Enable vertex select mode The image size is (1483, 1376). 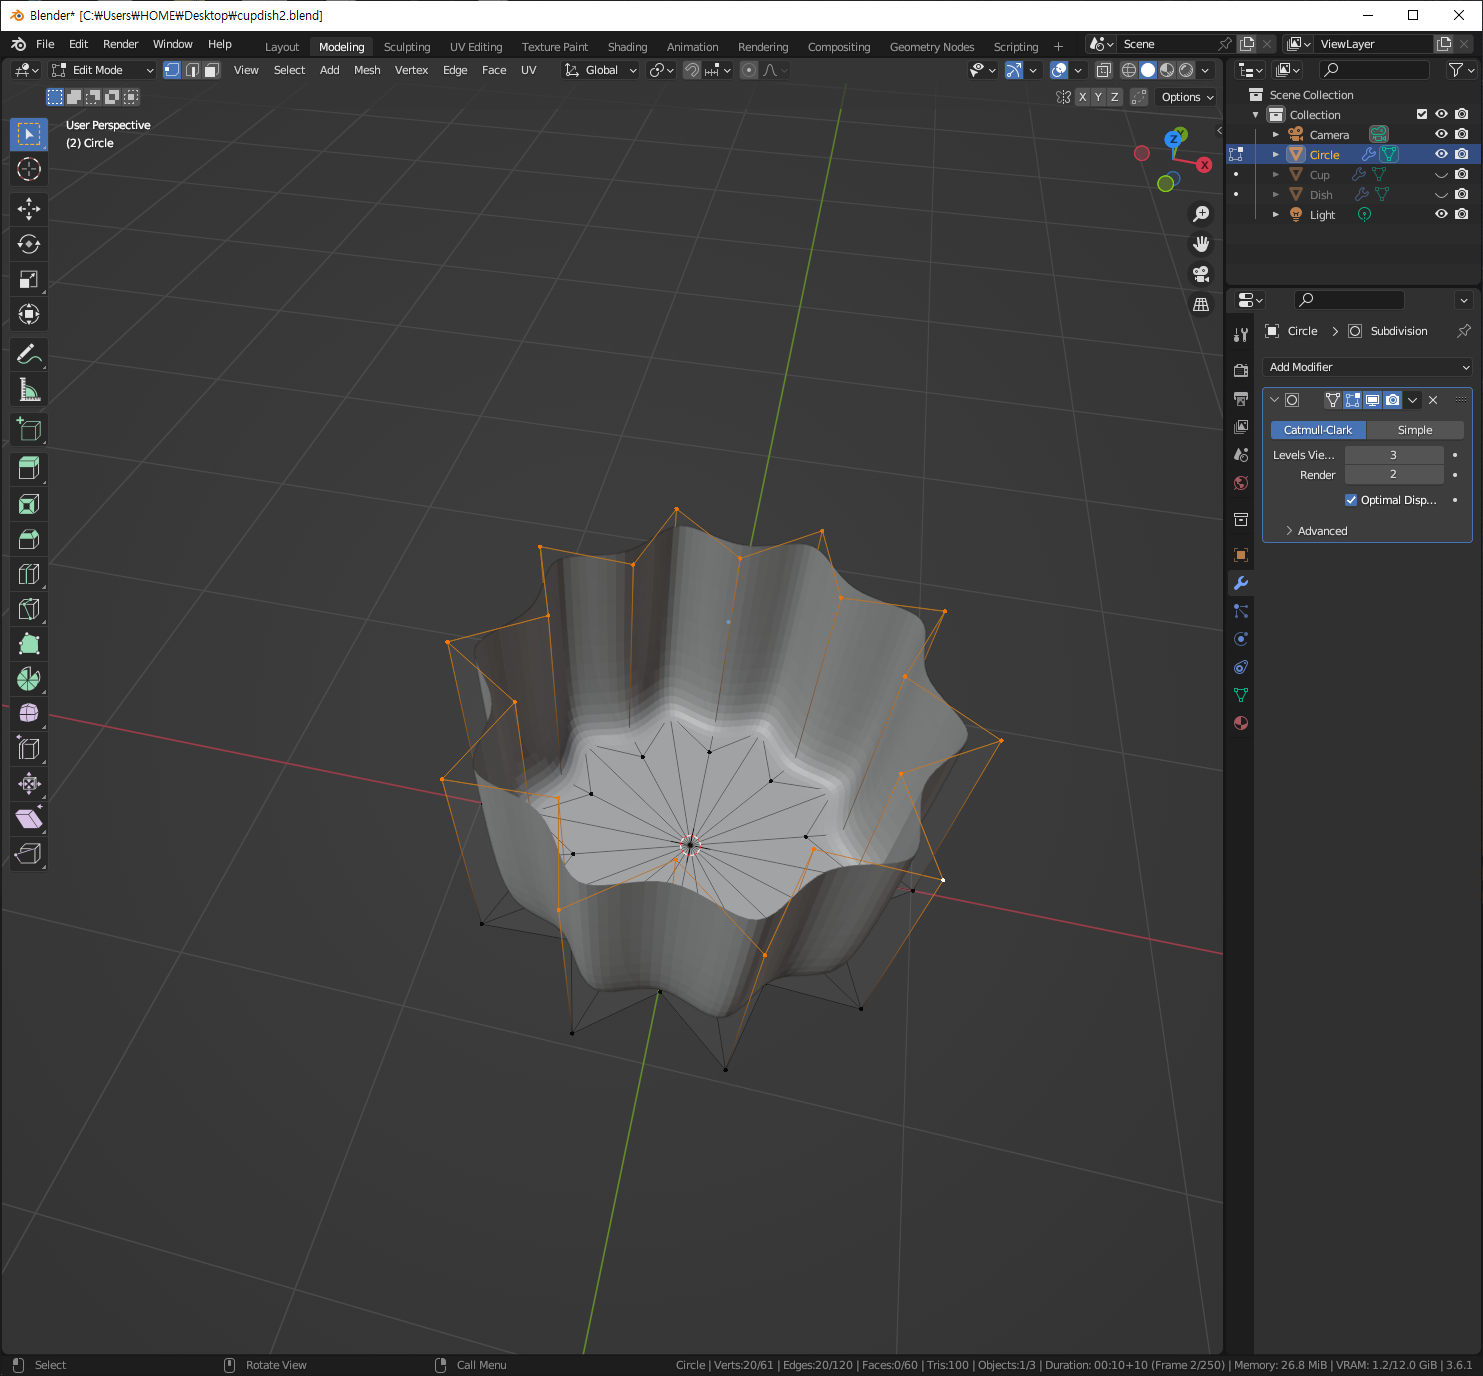(172, 70)
